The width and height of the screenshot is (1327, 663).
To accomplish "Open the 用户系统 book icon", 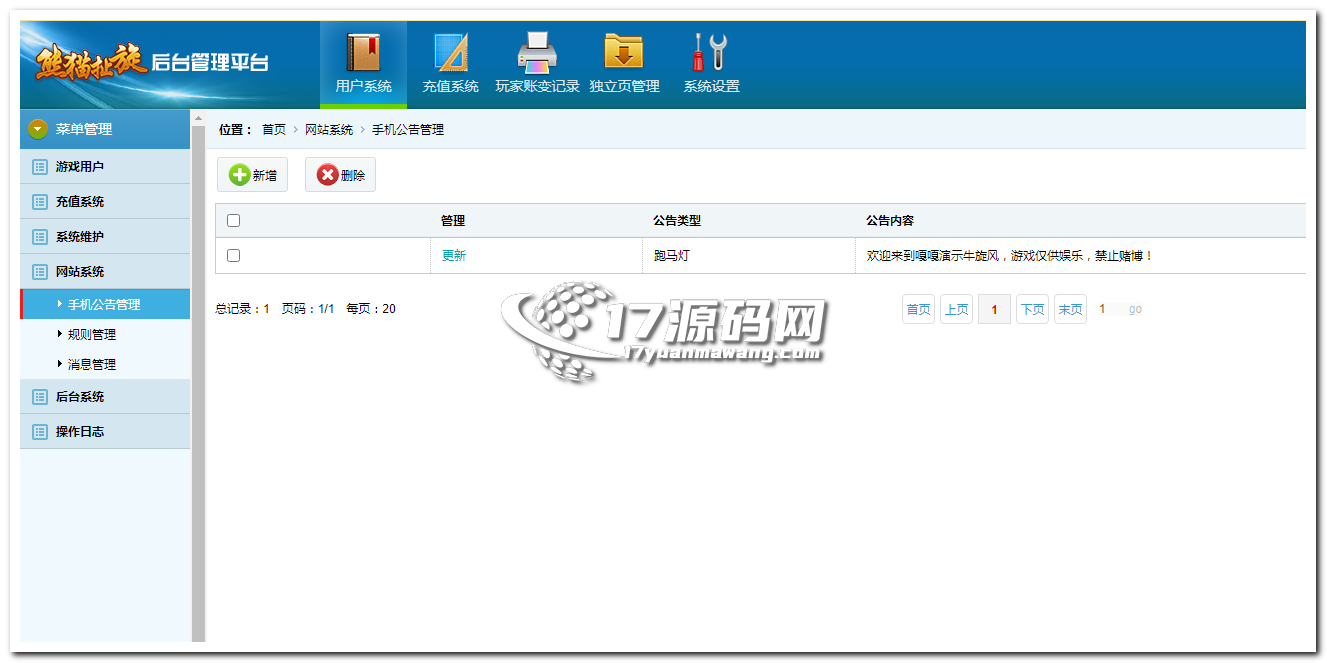I will [x=363, y=52].
